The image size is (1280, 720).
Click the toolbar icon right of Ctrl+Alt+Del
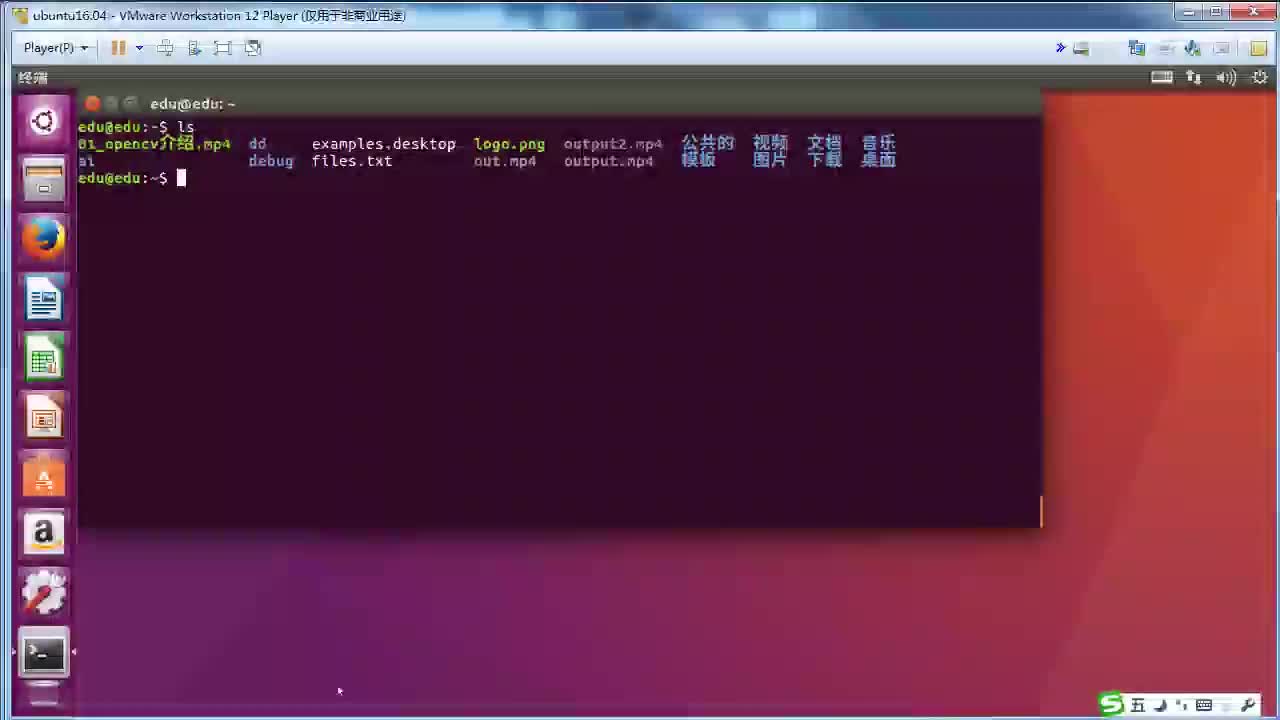(195, 48)
